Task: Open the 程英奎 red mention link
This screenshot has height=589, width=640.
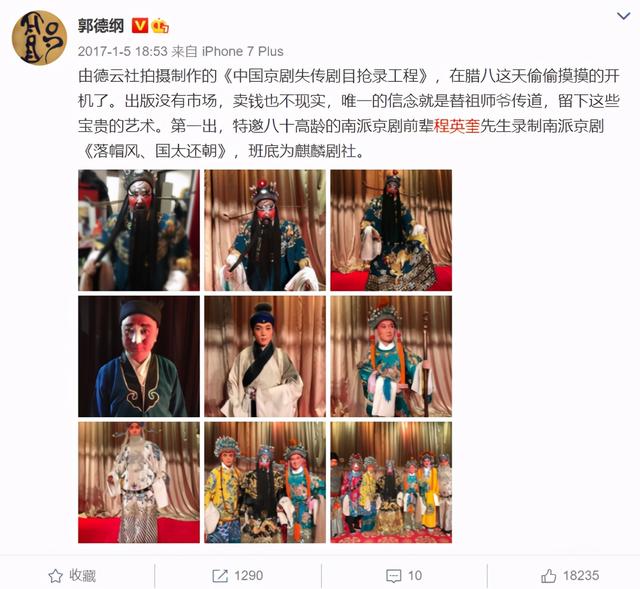Action: tap(457, 126)
